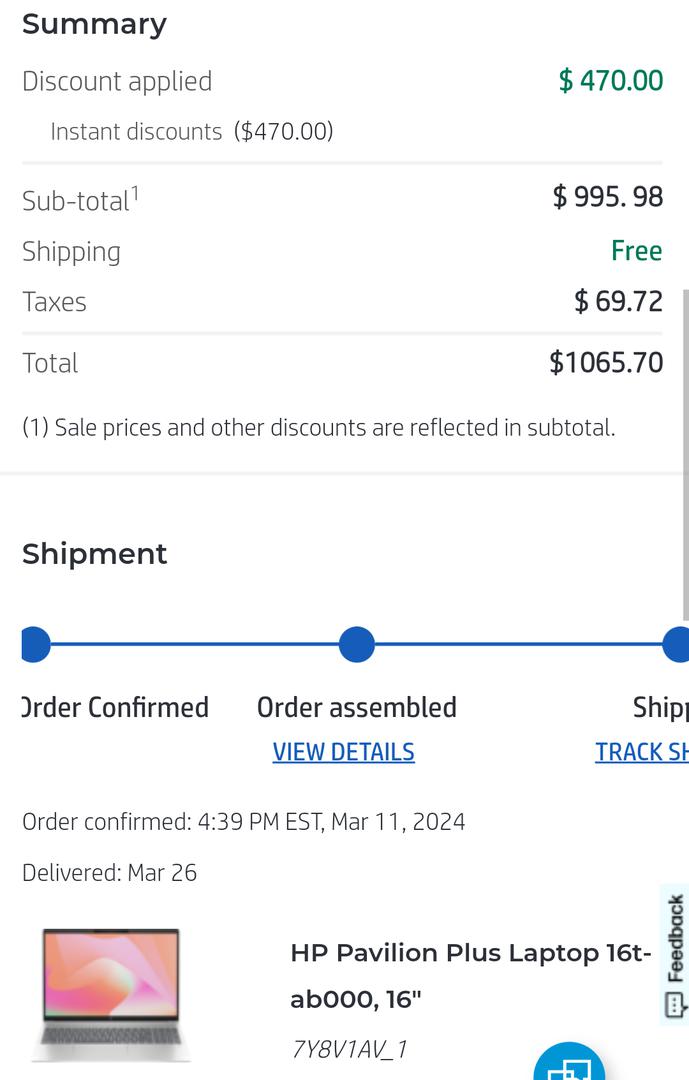689x1080 pixels.
Task: Click the Delivered: Mar 26 text
Action: pyautogui.click(x=109, y=873)
